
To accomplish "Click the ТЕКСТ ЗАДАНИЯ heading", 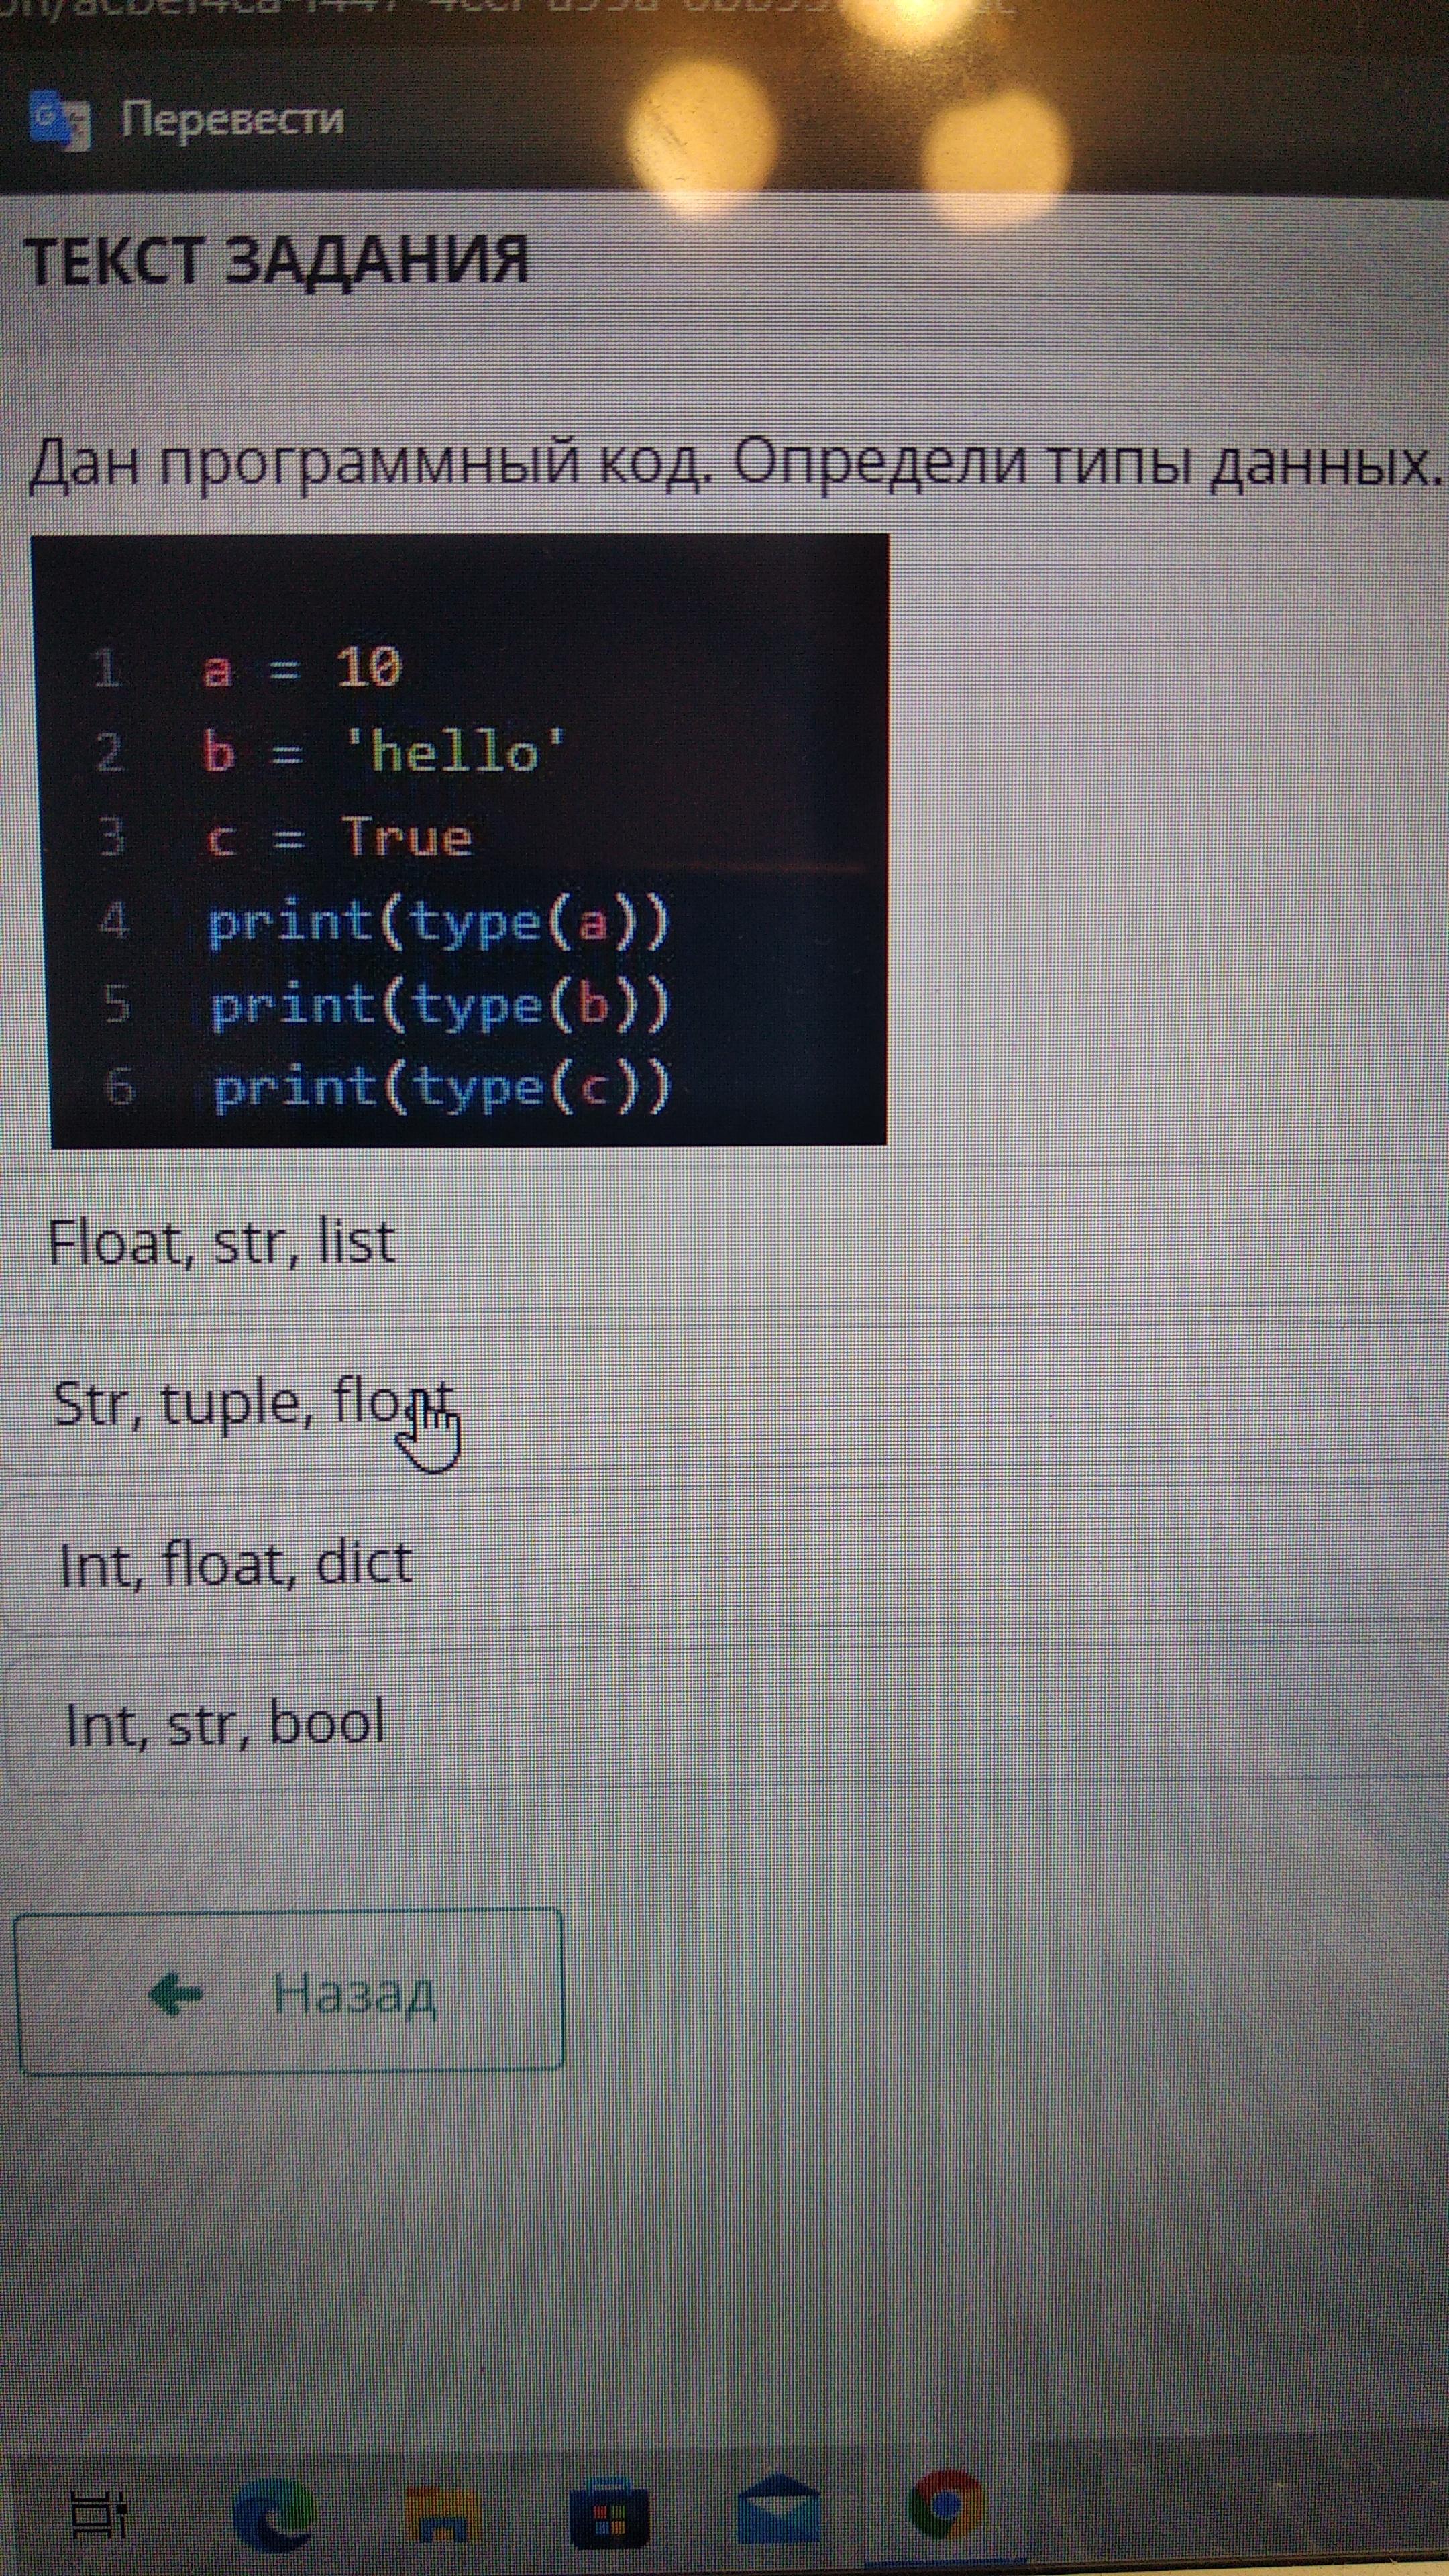I will point(275,261).
